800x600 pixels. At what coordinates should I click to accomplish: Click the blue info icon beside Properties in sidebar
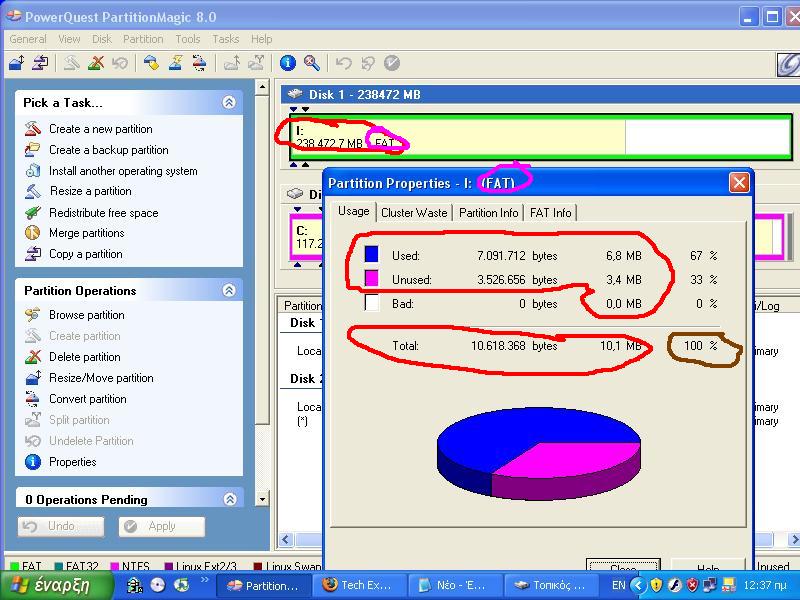pos(33,462)
